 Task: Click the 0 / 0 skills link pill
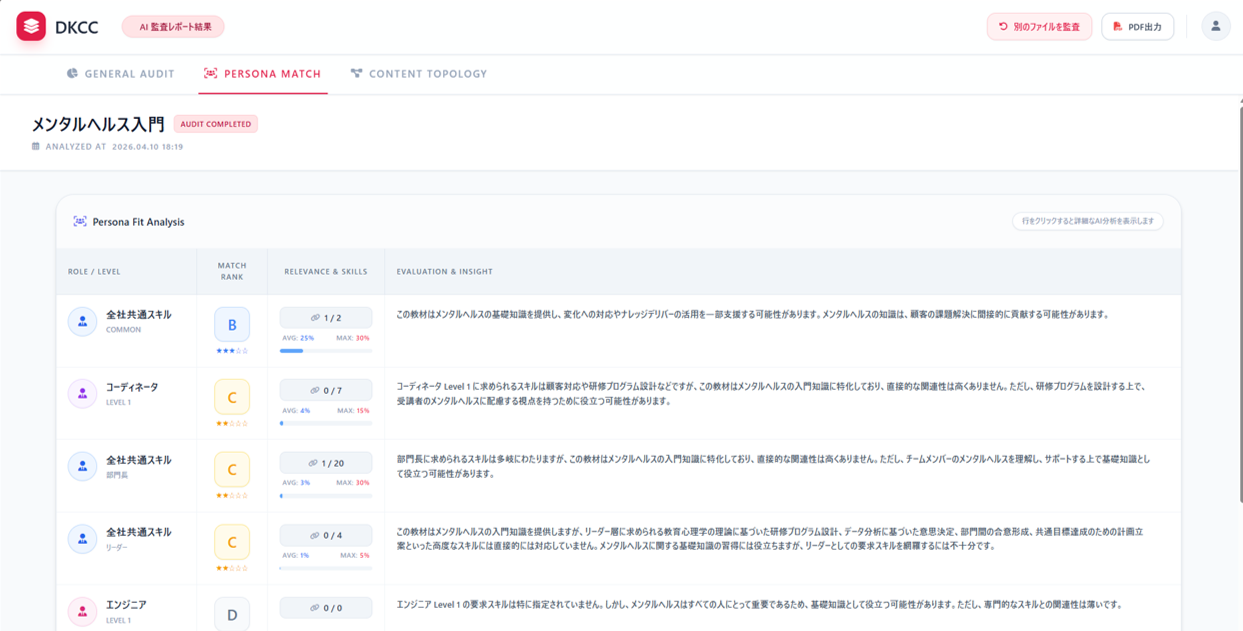[x=326, y=608]
